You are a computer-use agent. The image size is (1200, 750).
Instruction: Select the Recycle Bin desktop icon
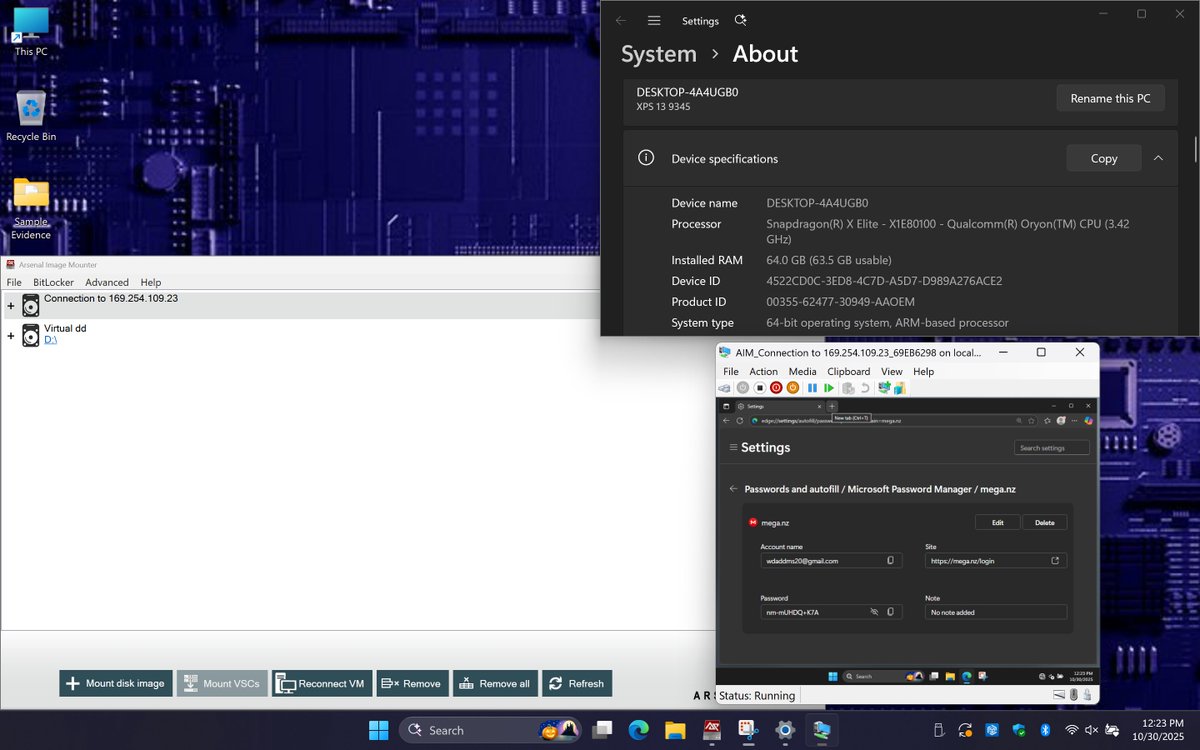point(31,116)
